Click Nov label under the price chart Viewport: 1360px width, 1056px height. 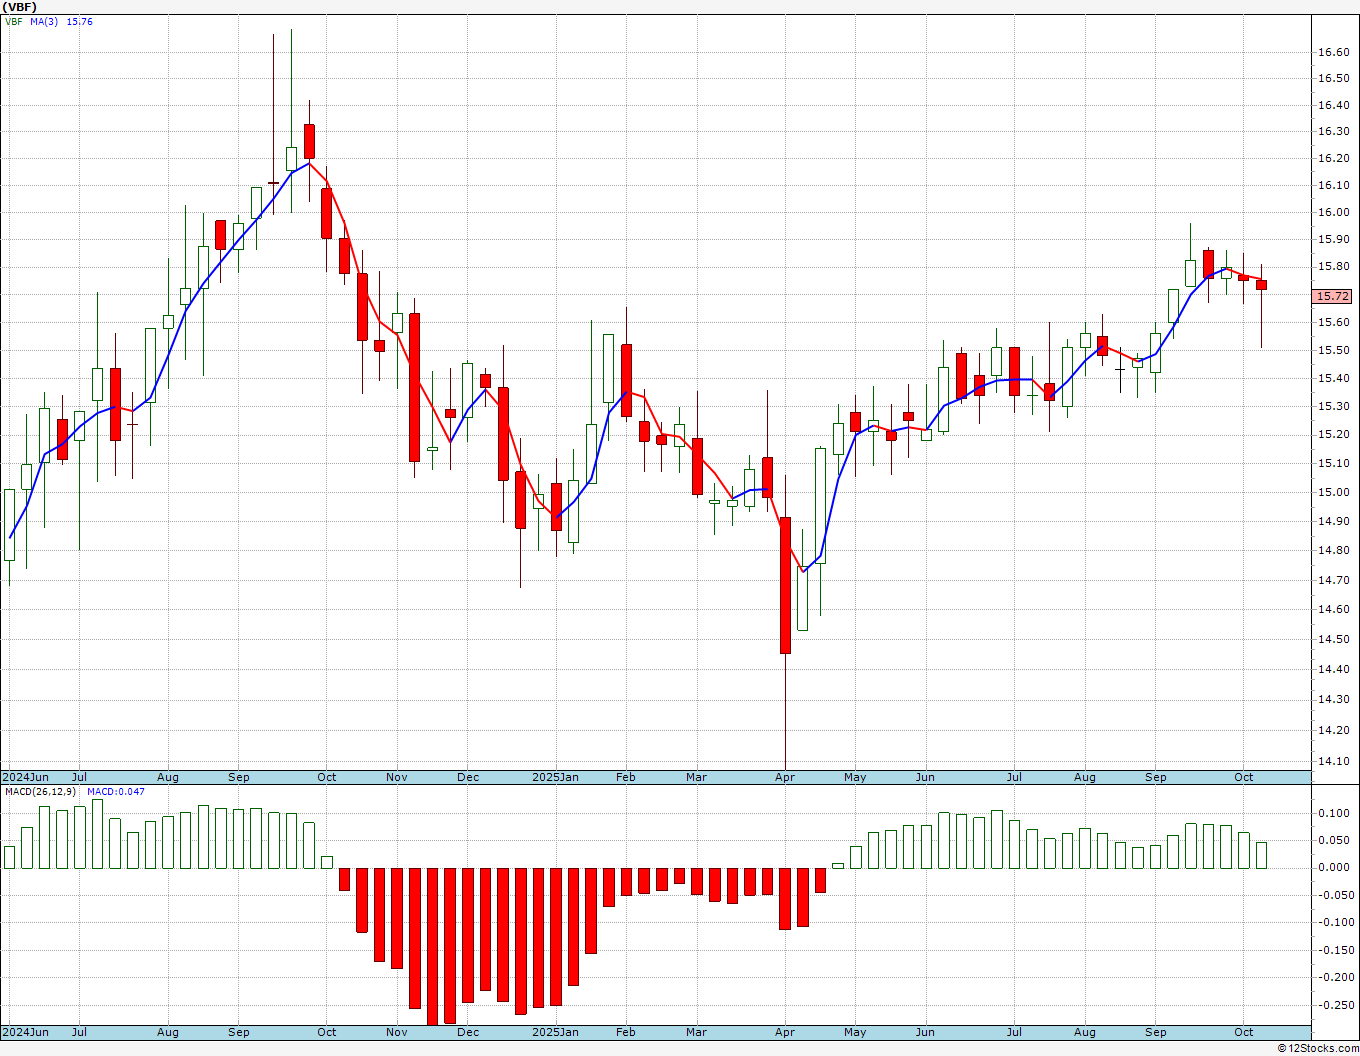pyautogui.click(x=397, y=777)
